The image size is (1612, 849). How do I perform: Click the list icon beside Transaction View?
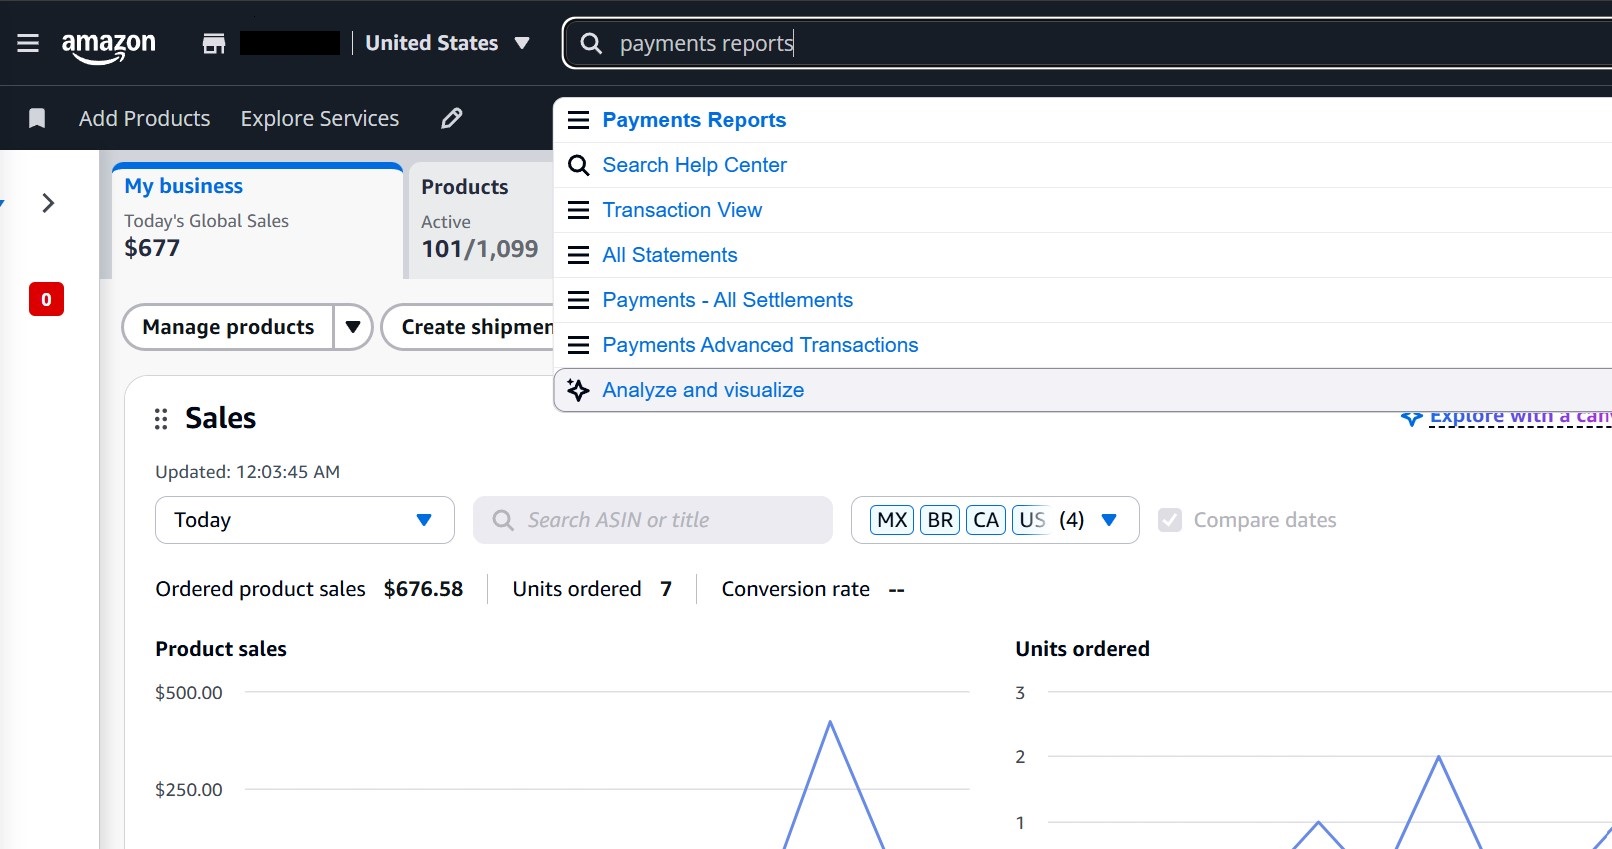(x=578, y=210)
